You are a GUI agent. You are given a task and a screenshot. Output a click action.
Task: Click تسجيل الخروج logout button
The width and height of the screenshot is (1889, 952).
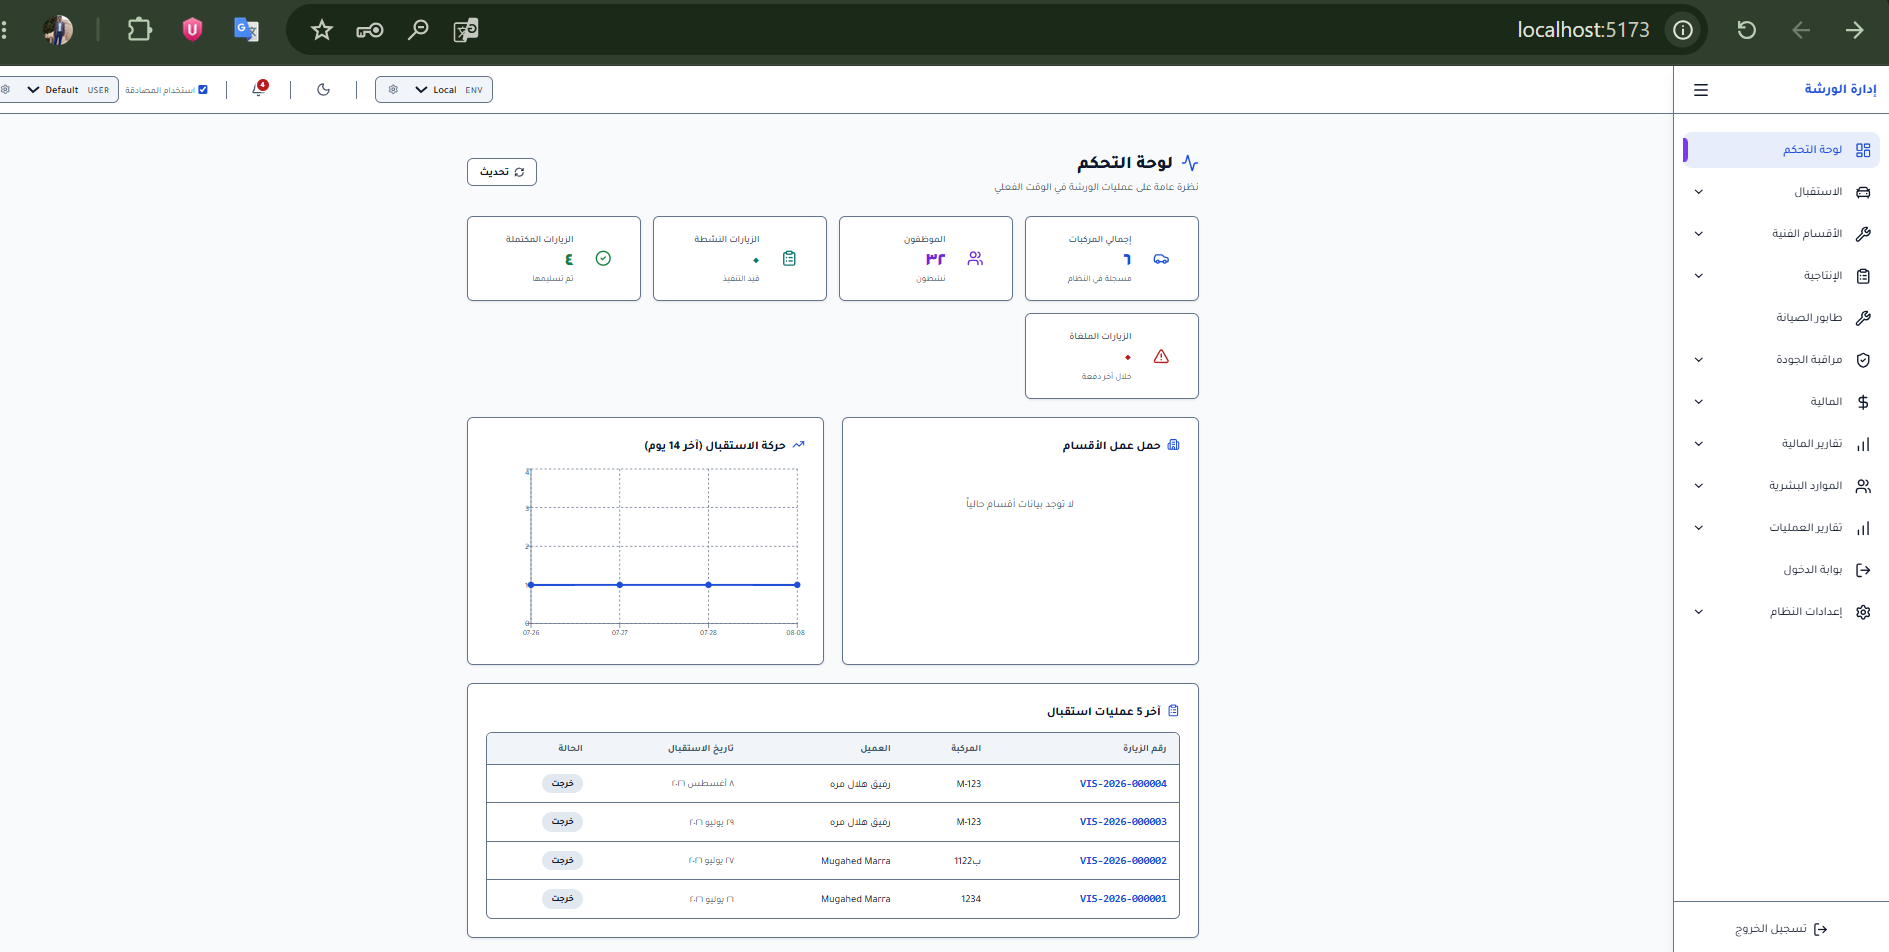click(1781, 929)
